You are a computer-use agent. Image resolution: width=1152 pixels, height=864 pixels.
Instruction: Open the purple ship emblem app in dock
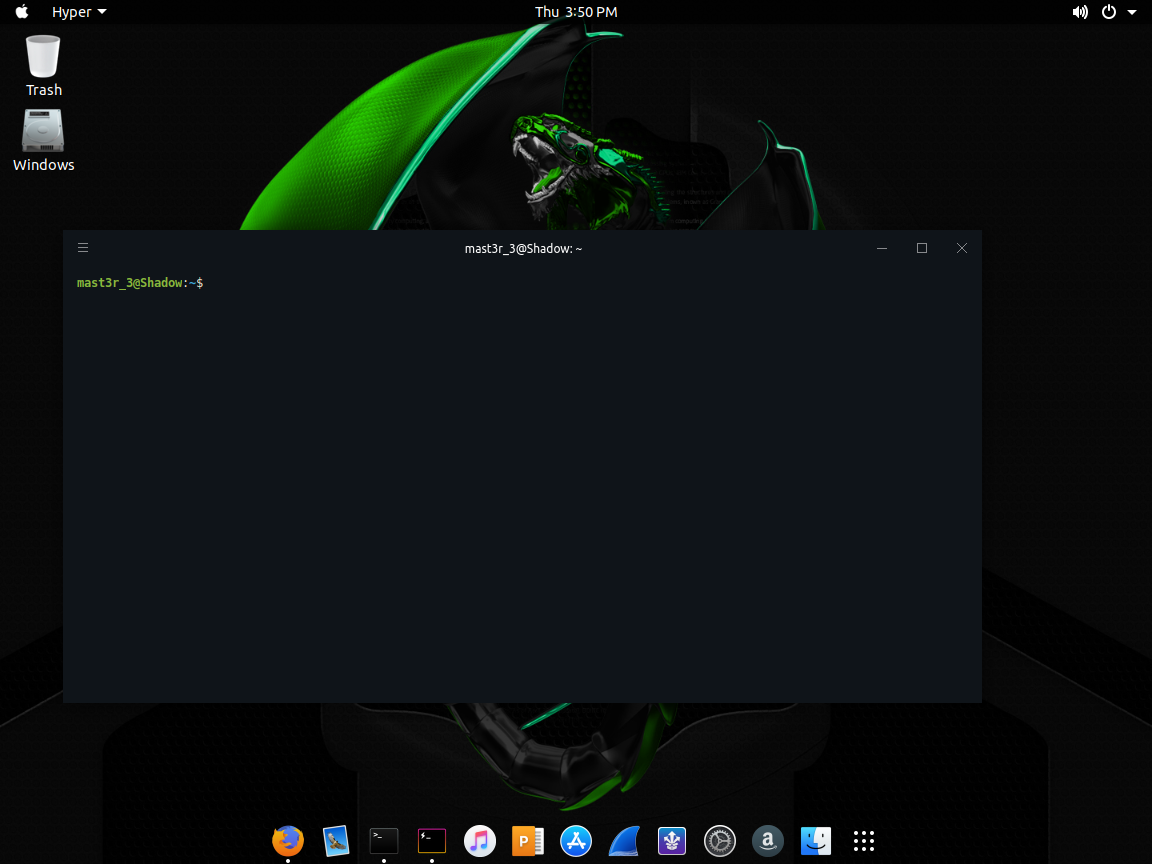click(x=672, y=840)
